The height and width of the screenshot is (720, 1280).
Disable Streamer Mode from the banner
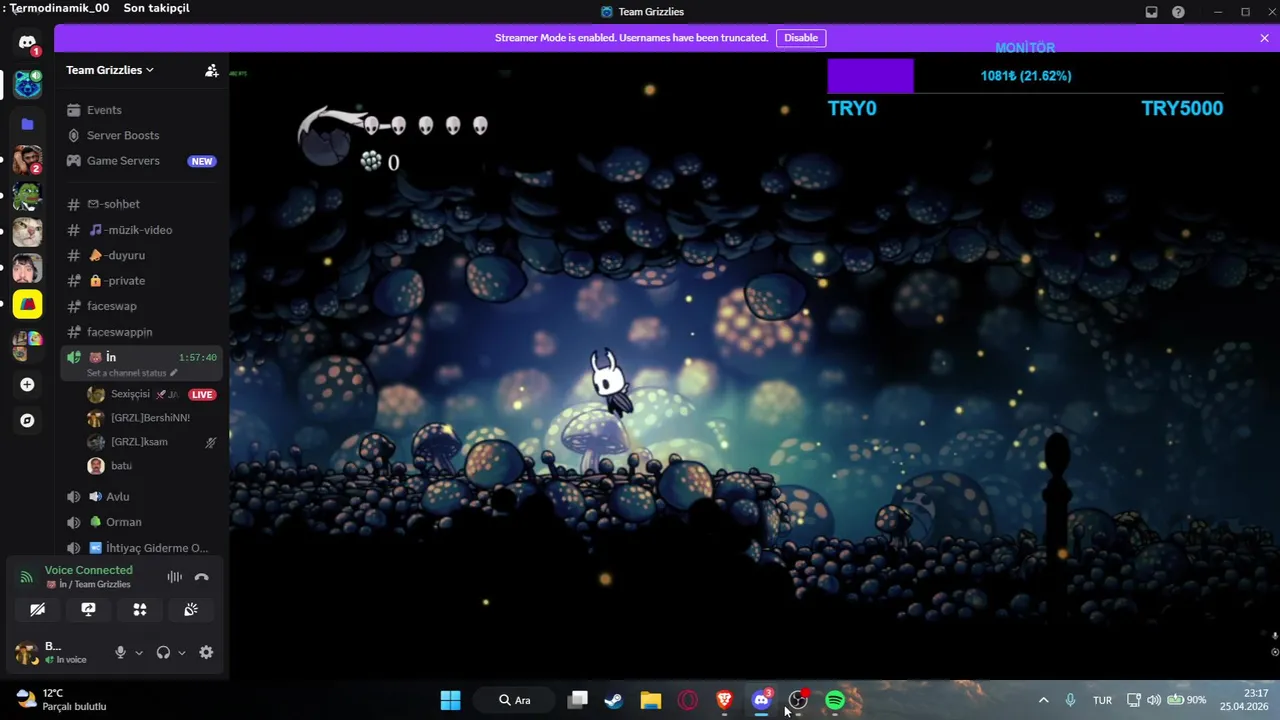[801, 38]
